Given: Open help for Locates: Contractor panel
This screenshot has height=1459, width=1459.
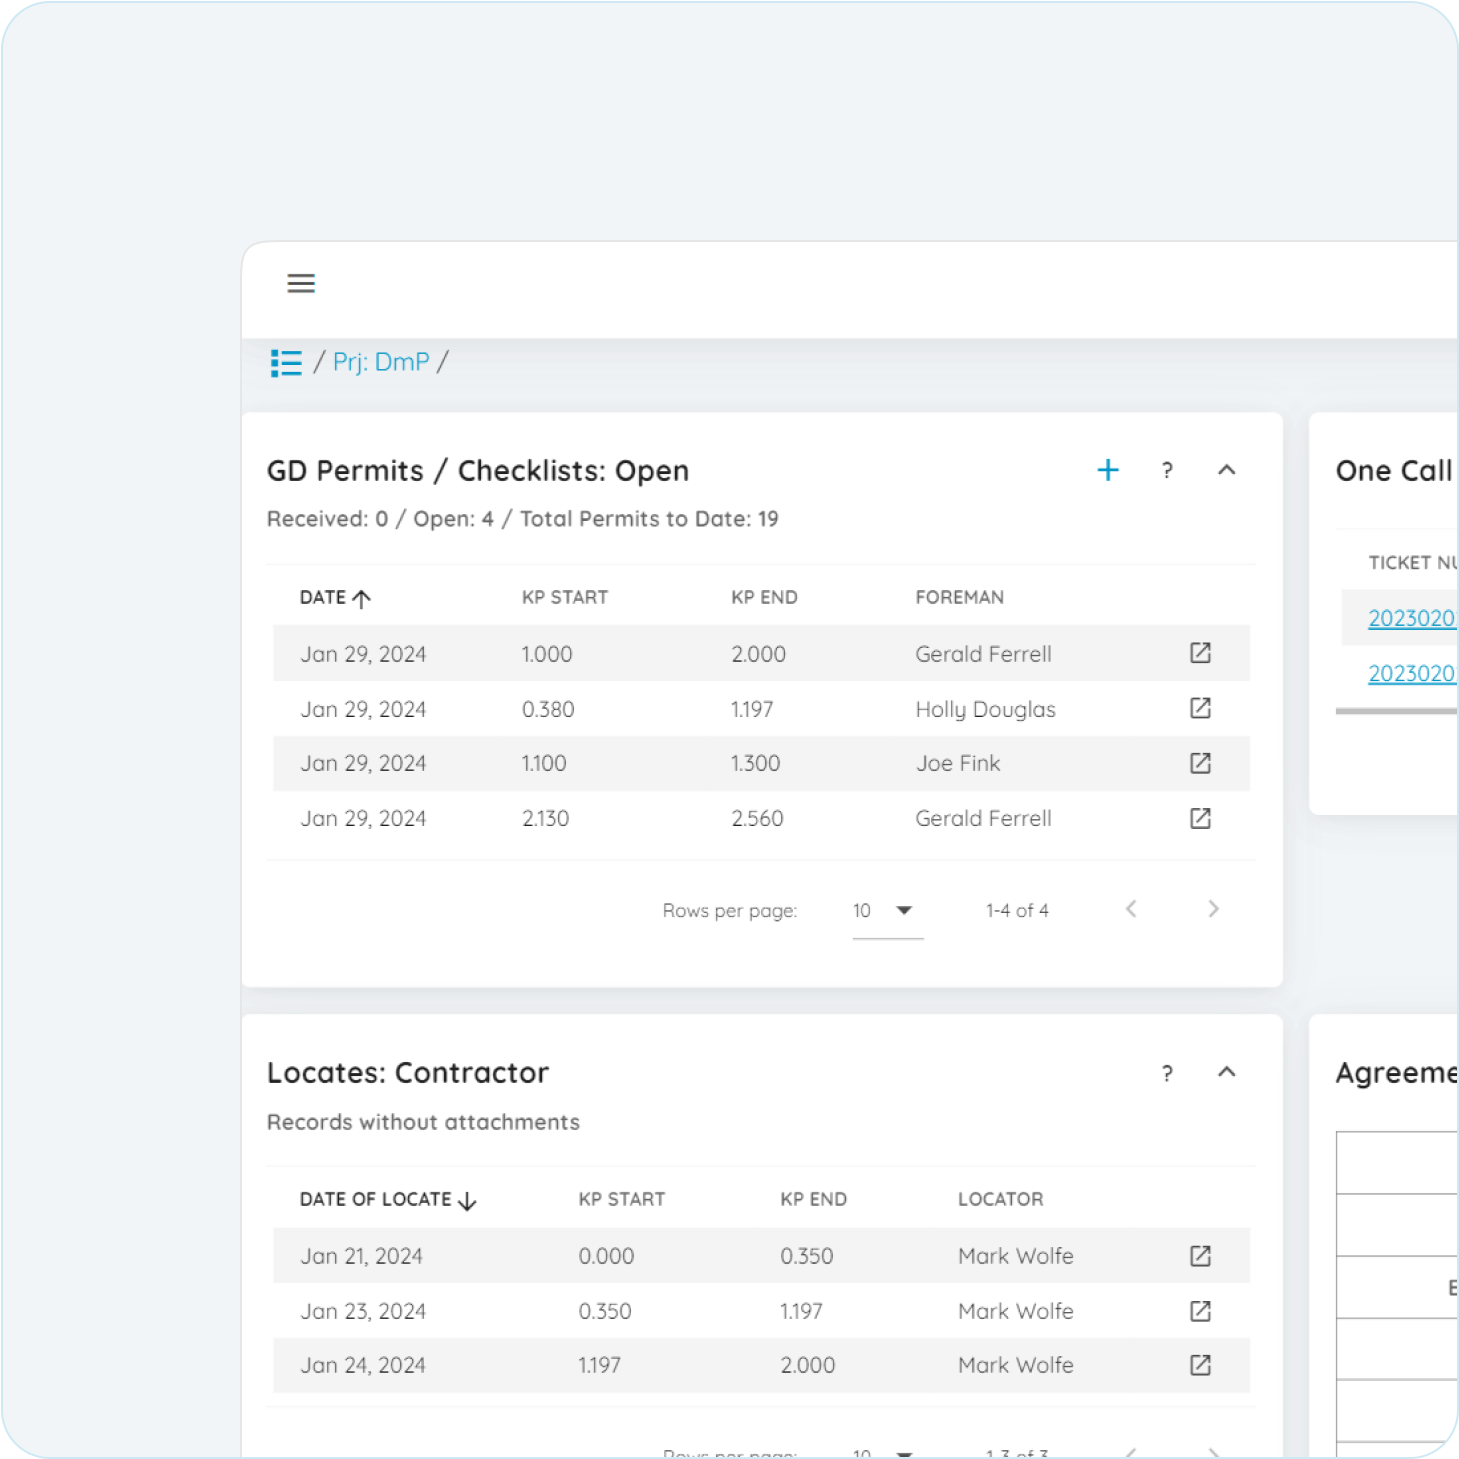Looking at the screenshot, I should coord(1167,1074).
